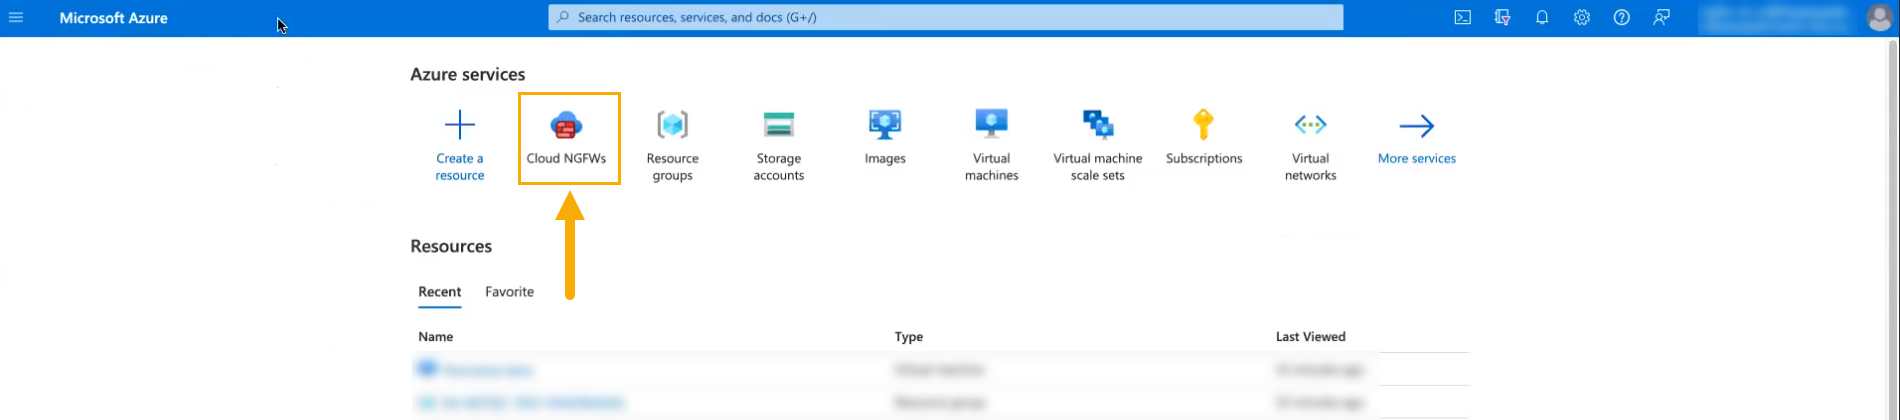The image size is (1900, 420).
Task: Select the Recent resources tab
Action: click(x=440, y=292)
